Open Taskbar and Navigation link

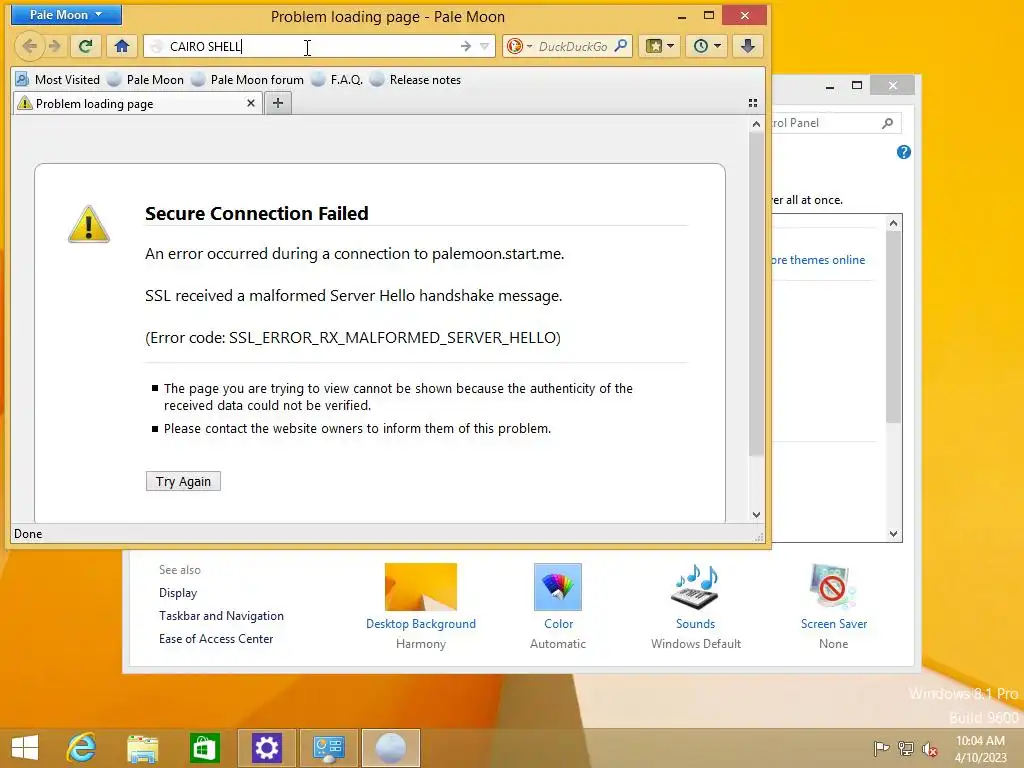tap(221, 616)
